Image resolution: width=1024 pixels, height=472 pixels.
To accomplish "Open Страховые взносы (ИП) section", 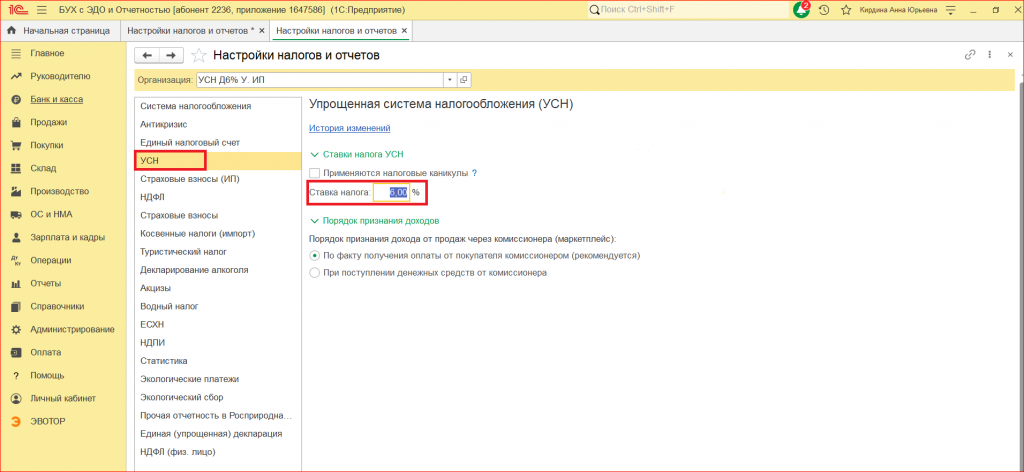I will 217,179.
